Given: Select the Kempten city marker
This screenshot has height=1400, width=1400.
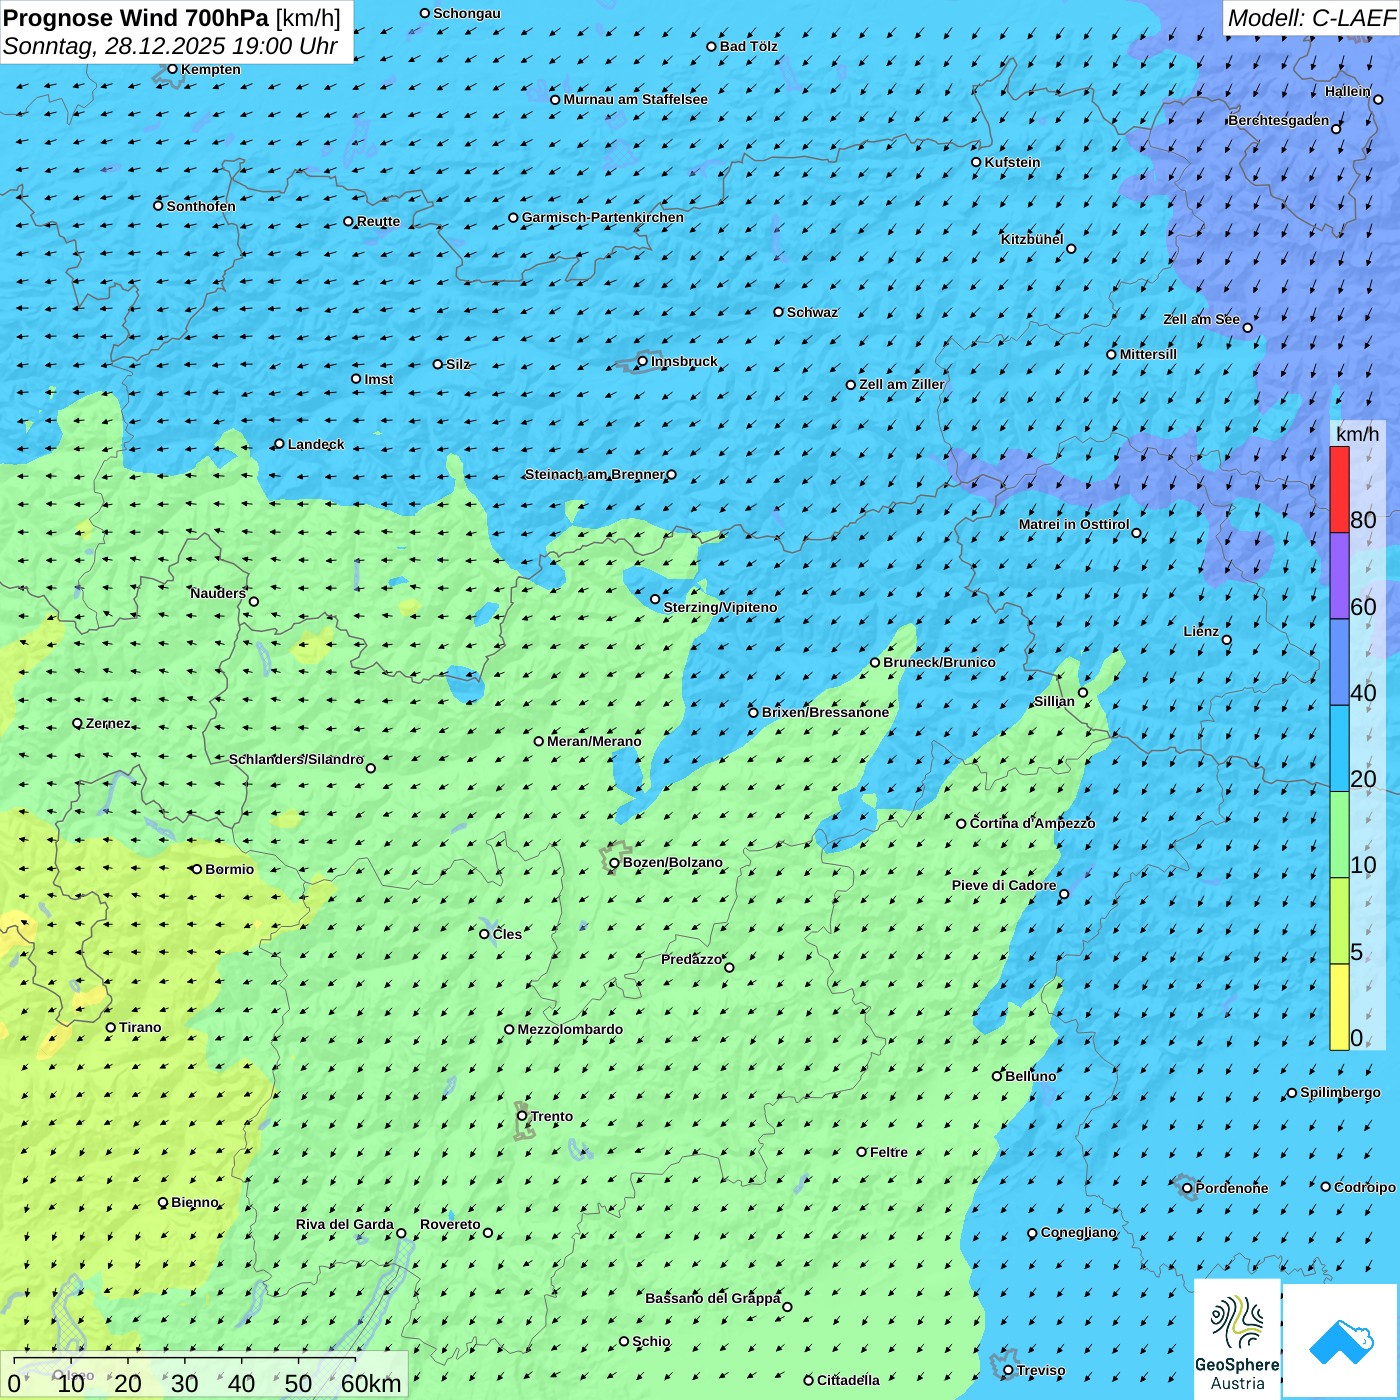Looking at the screenshot, I should (172, 69).
